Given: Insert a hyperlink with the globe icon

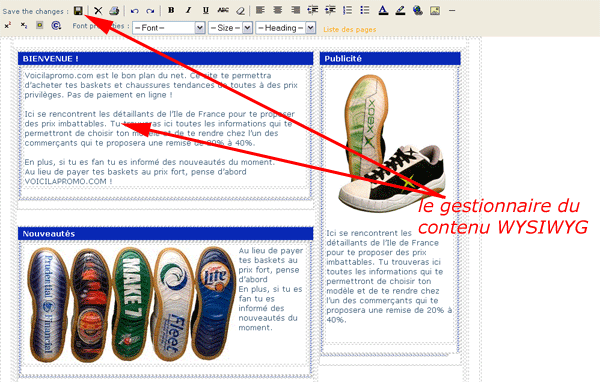Looking at the screenshot, I should pos(418,10).
